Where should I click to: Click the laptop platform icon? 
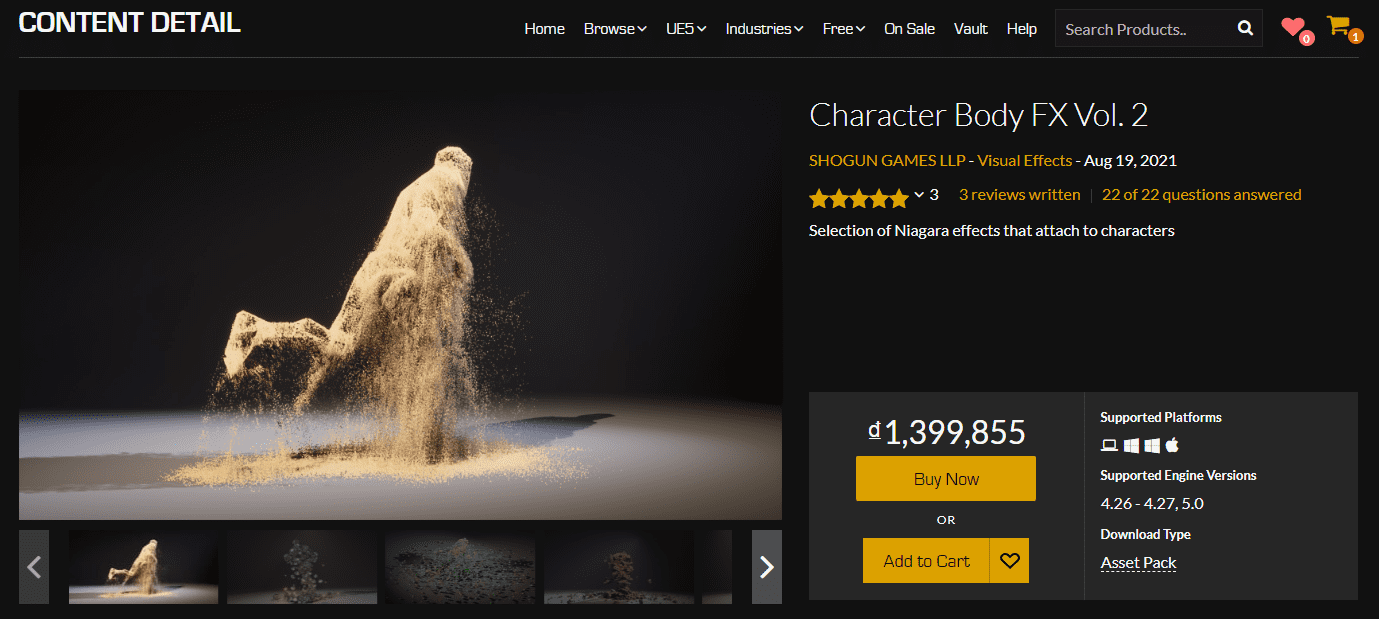pos(1109,445)
